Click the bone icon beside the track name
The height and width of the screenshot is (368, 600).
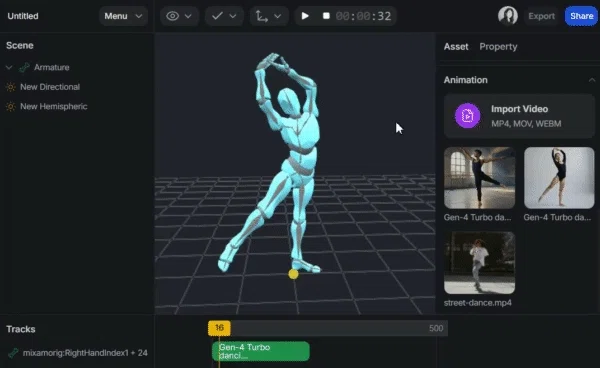pyautogui.click(x=13, y=353)
